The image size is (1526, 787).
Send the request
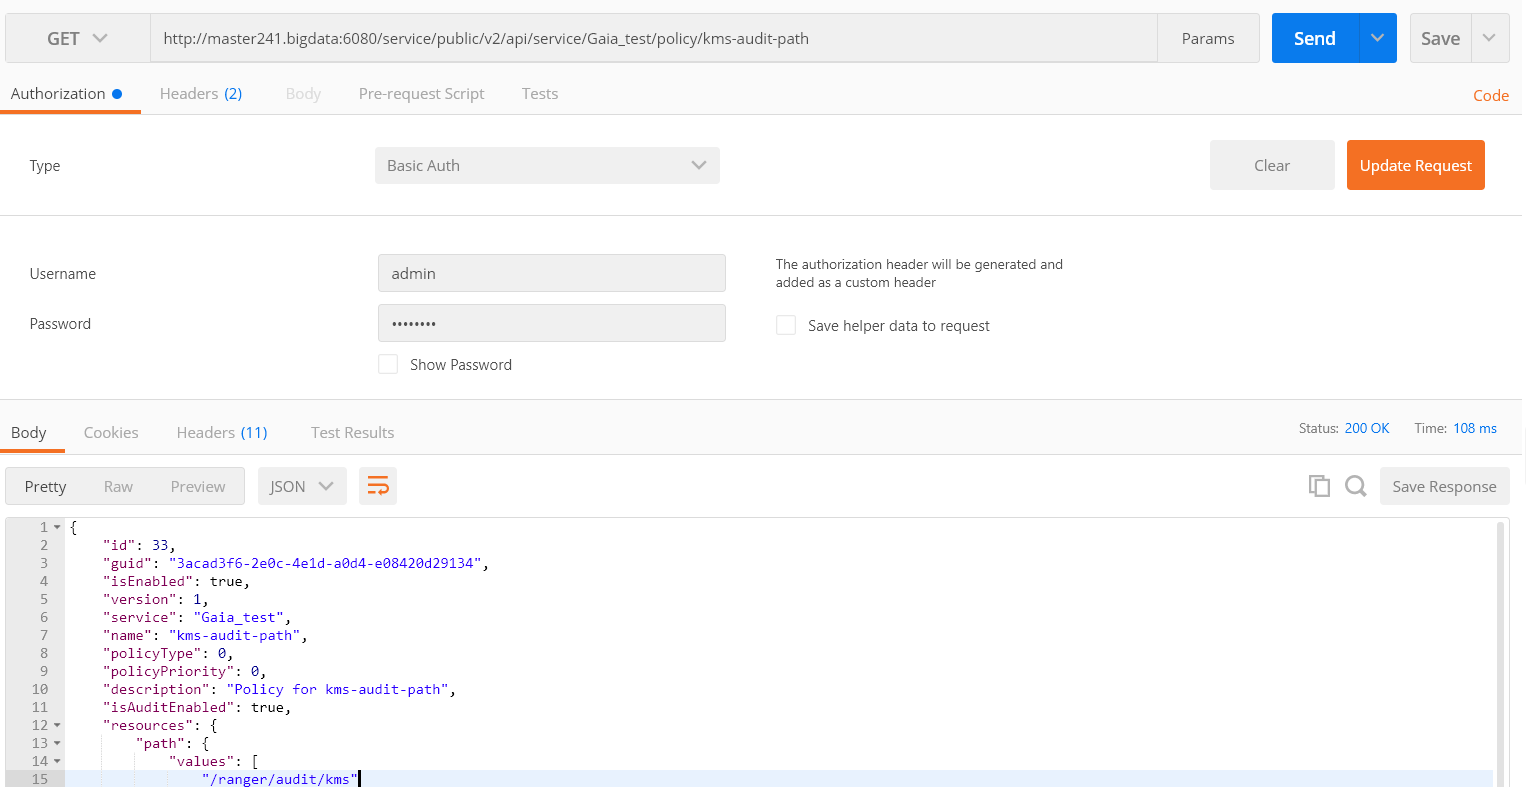pyautogui.click(x=1313, y=38)
